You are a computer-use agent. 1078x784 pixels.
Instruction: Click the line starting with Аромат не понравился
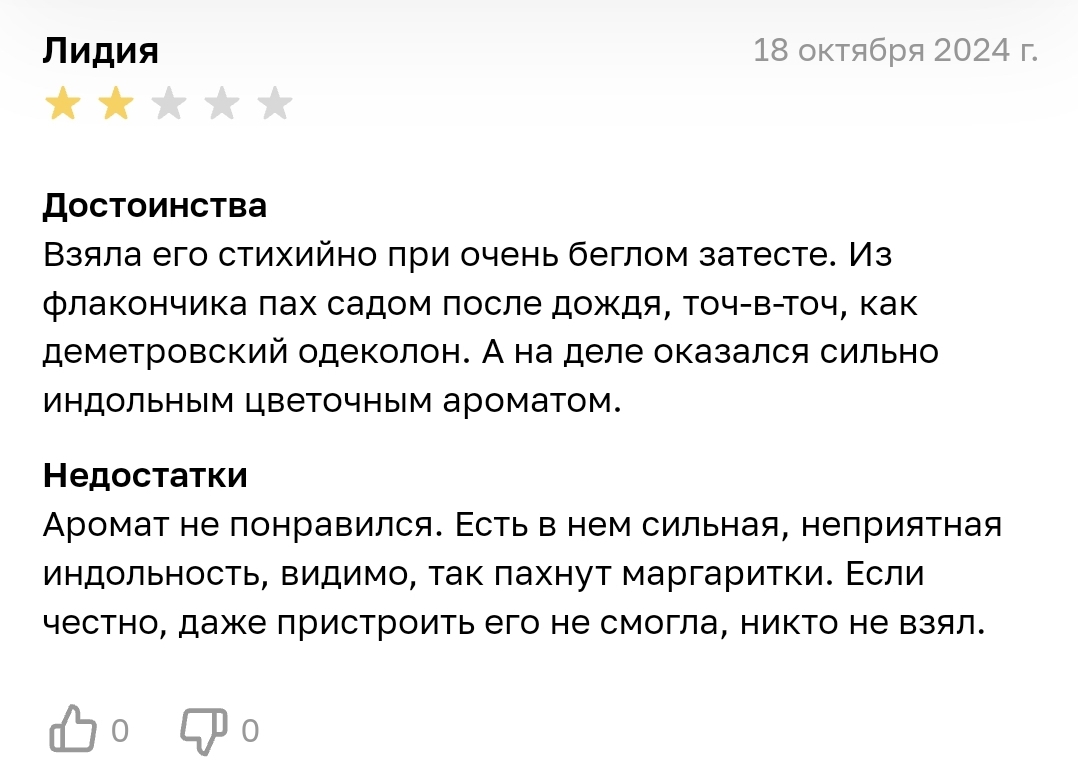(x=522, y=525)
